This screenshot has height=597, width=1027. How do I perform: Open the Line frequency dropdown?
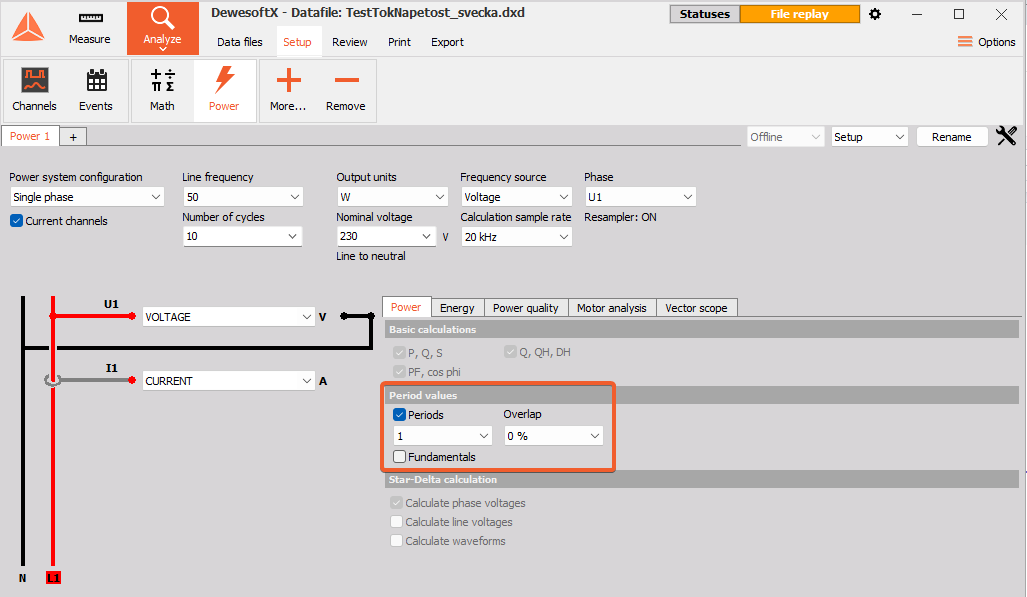(242, 197)
